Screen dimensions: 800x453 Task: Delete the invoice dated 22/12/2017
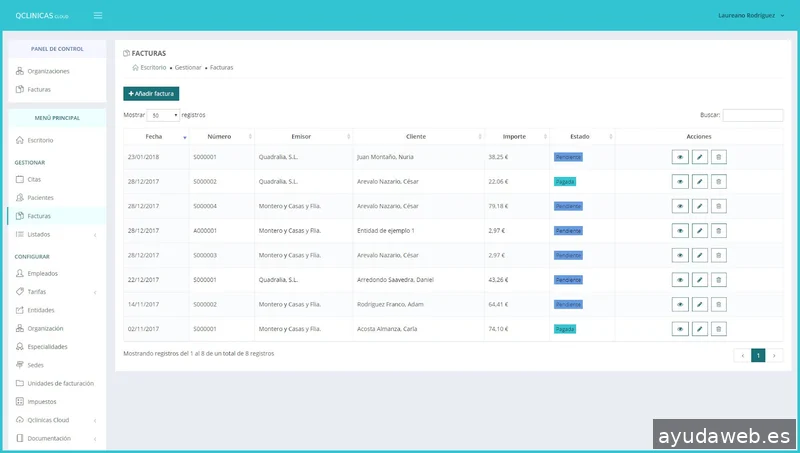tap(718, 280)
